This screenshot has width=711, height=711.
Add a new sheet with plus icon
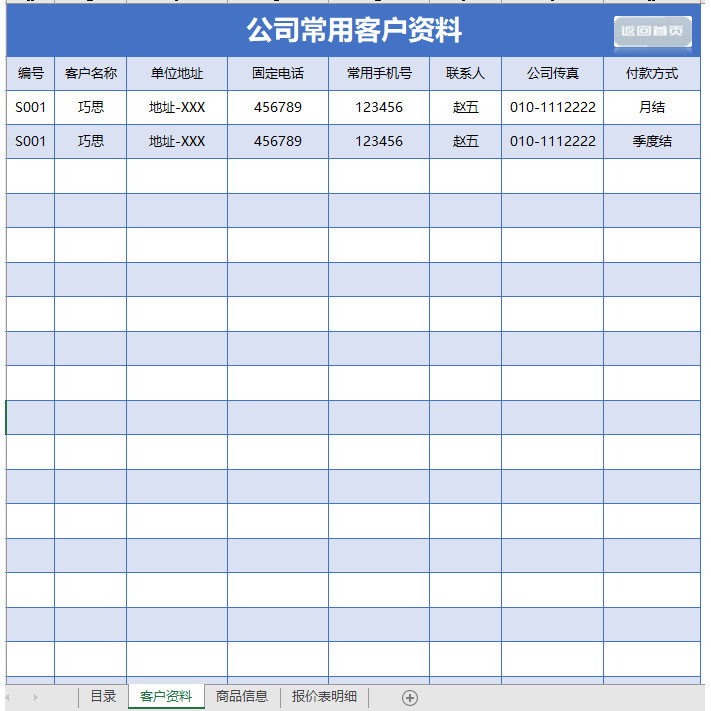[409, 698]
